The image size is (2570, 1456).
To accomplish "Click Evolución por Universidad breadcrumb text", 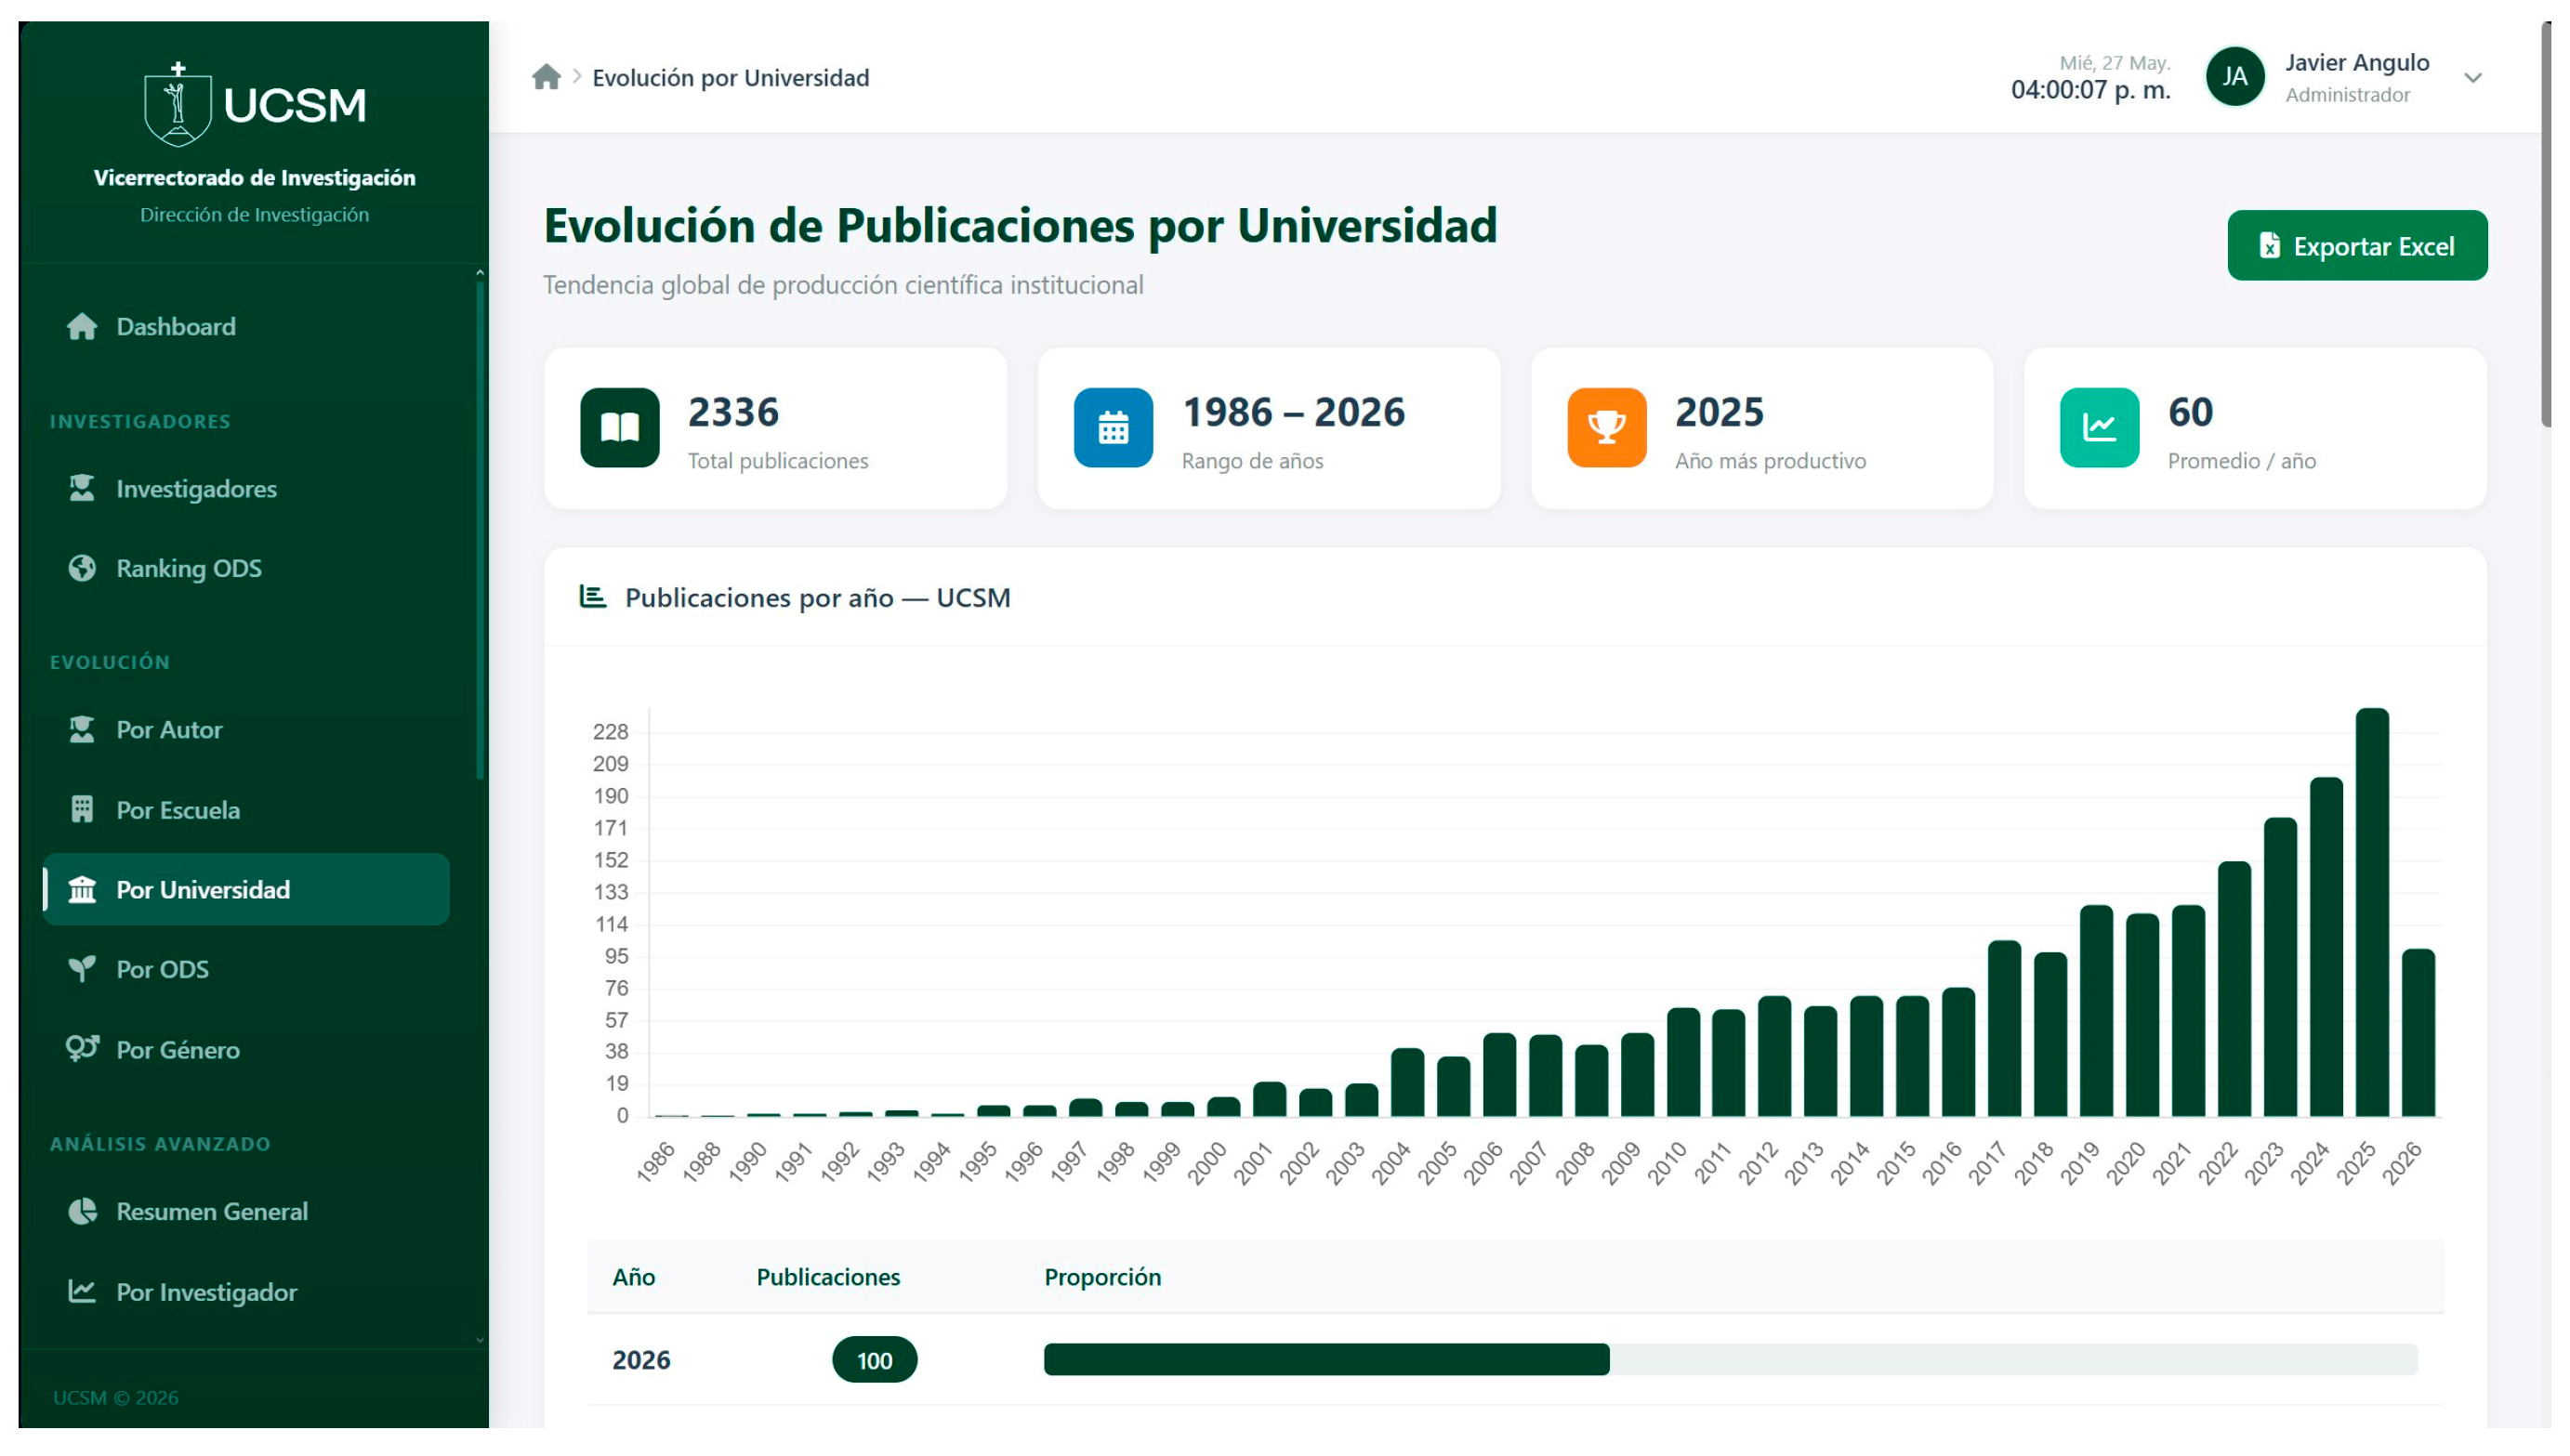I will 731,78.
